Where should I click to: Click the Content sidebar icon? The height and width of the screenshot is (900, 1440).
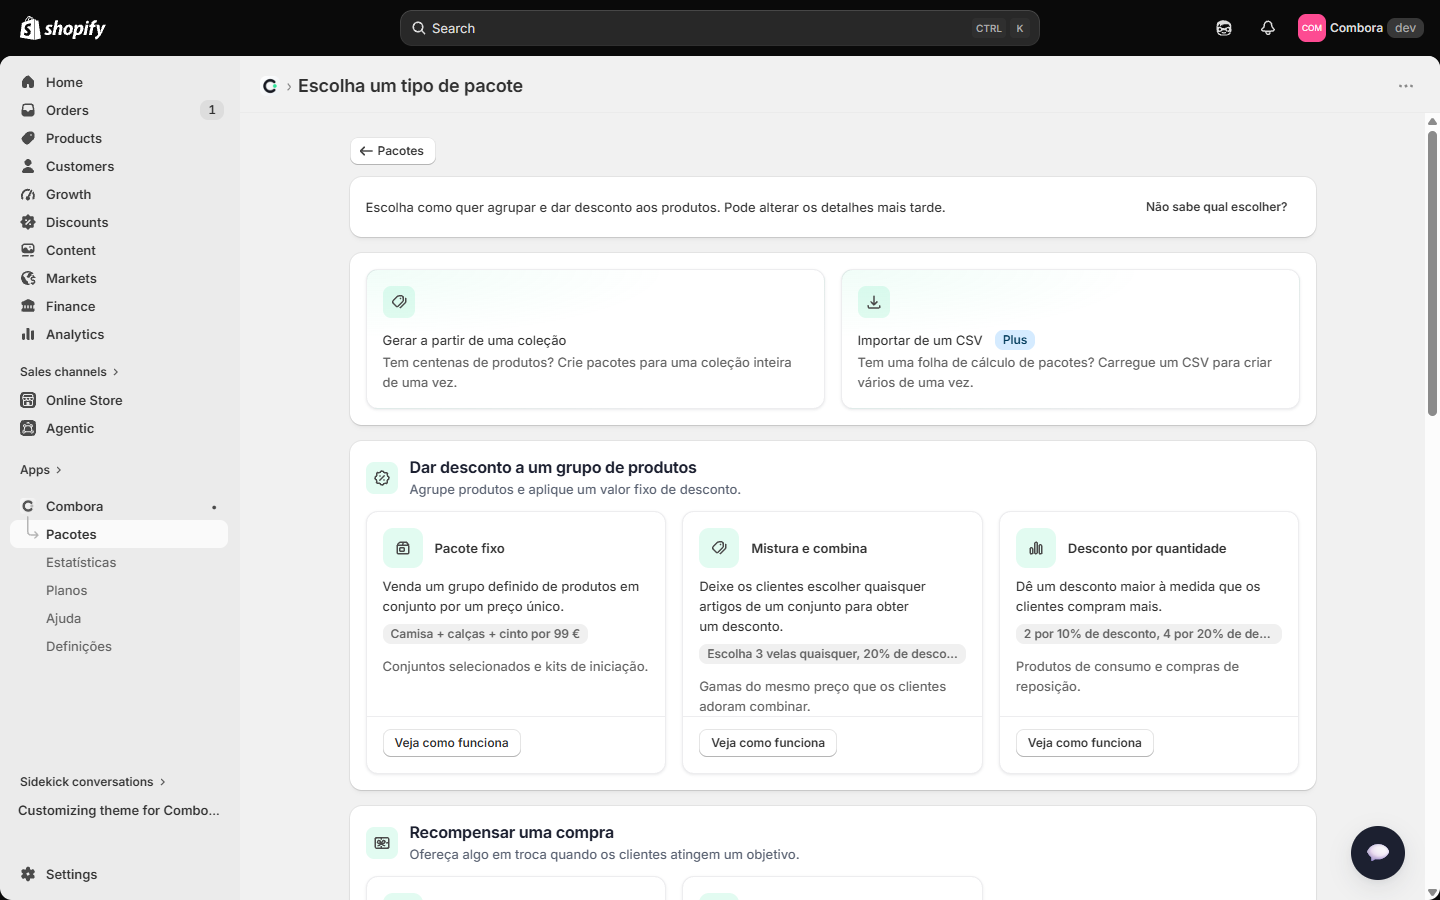pyautogui.click(x=28, y=250)
